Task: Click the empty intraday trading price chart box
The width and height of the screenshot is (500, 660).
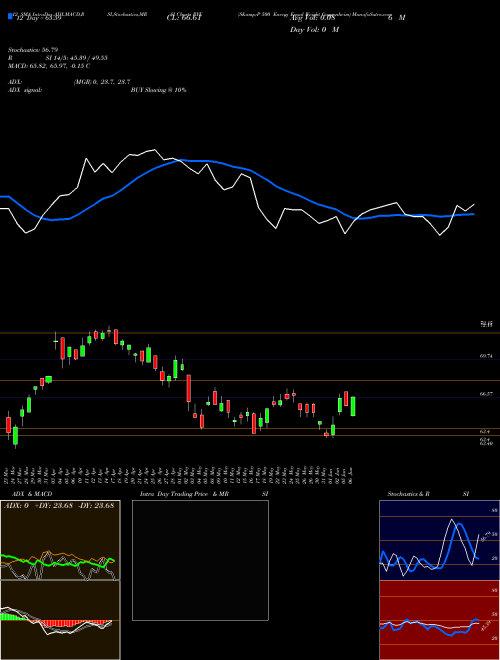Action: click(x=200, y=560)
